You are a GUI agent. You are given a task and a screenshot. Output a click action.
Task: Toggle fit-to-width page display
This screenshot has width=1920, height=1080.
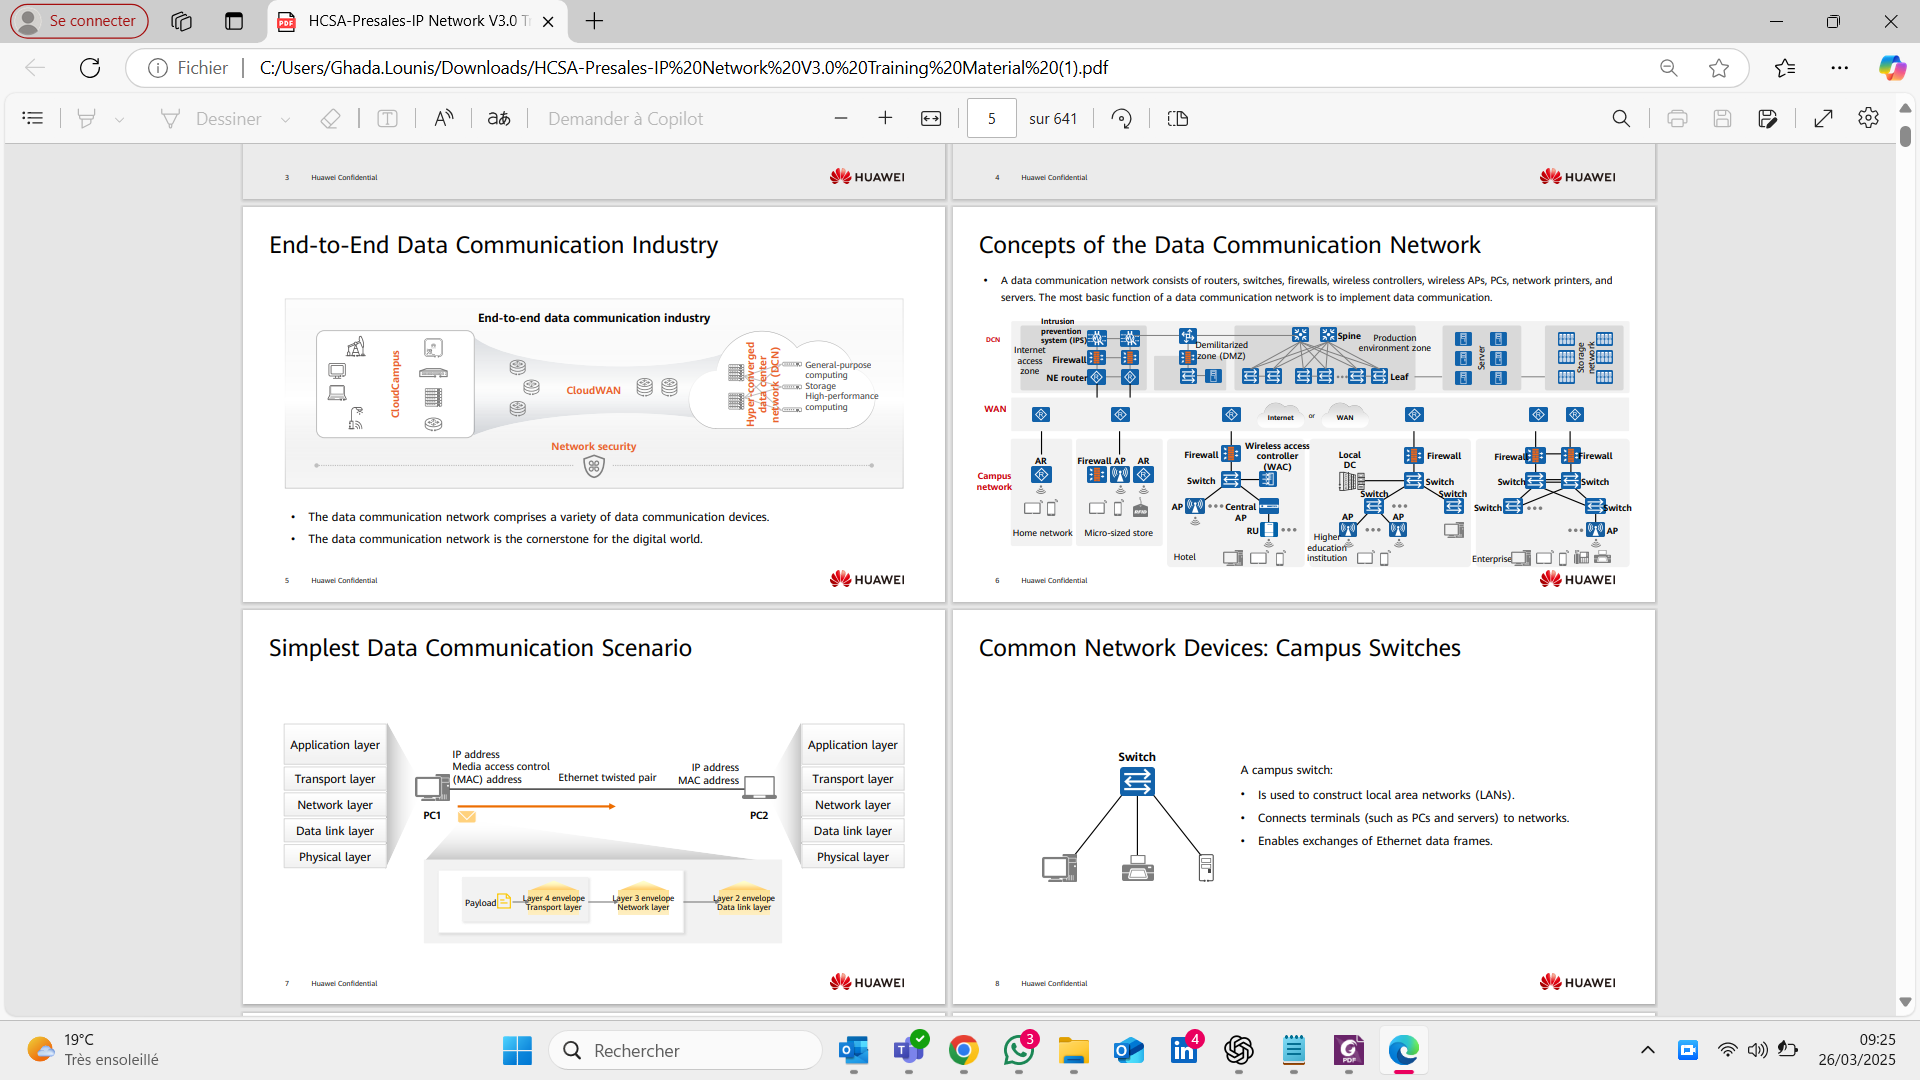pyautogui.click(x=931, y=118)
